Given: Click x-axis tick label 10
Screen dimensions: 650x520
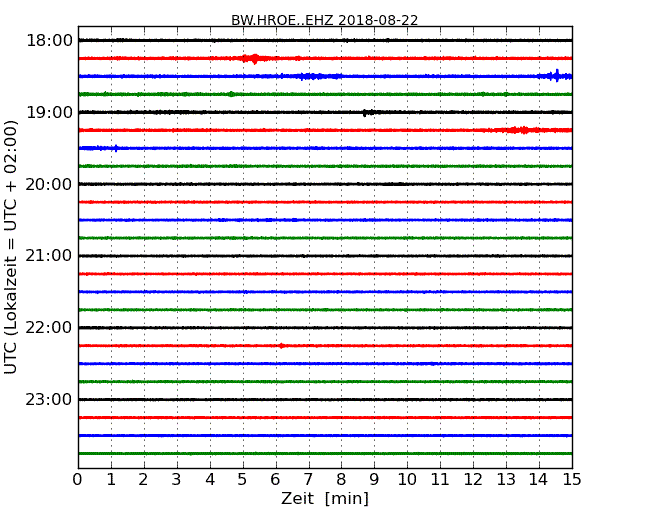Looking at the screenshot, I should (x=407, y=480).
